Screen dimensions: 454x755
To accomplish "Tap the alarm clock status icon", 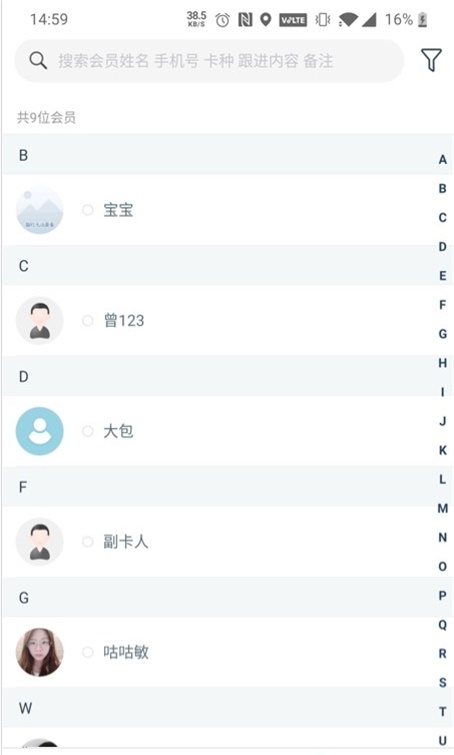I will click(222, 20).
